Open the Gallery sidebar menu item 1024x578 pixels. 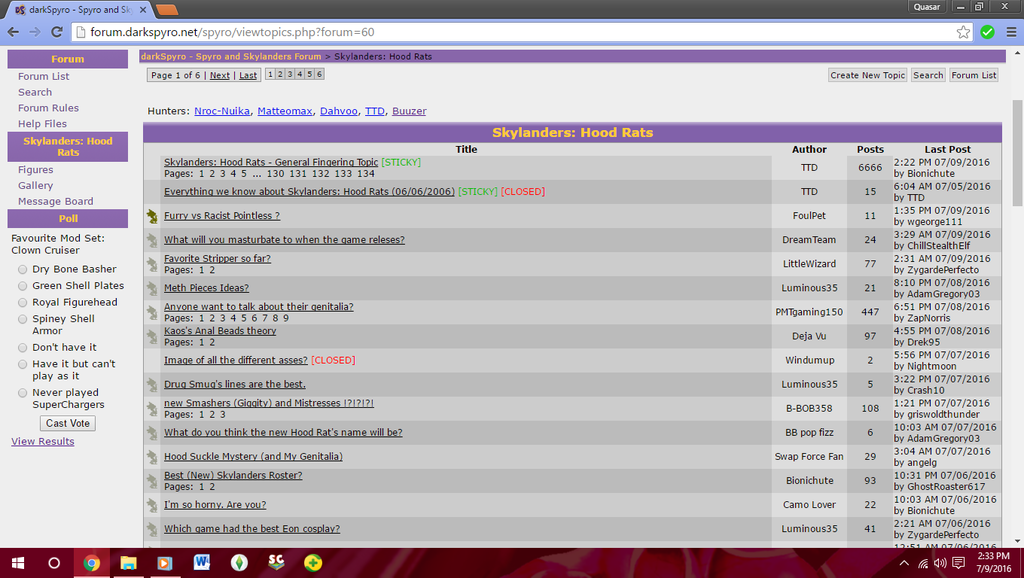point(35,185)
